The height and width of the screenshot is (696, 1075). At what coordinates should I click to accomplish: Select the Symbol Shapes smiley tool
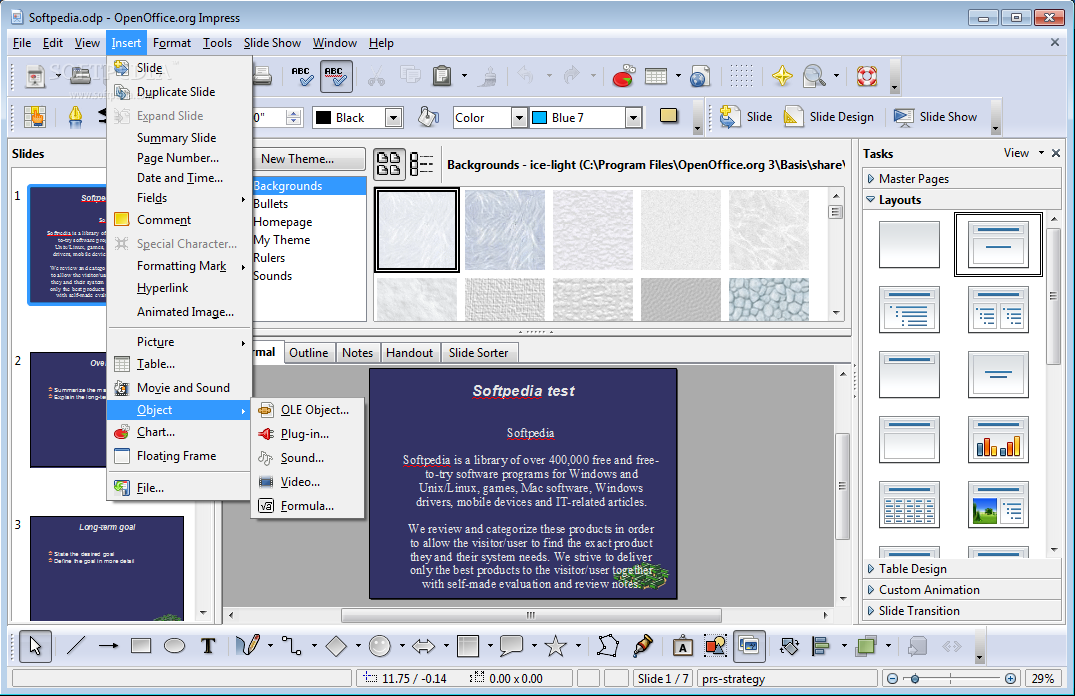(380, 646)
